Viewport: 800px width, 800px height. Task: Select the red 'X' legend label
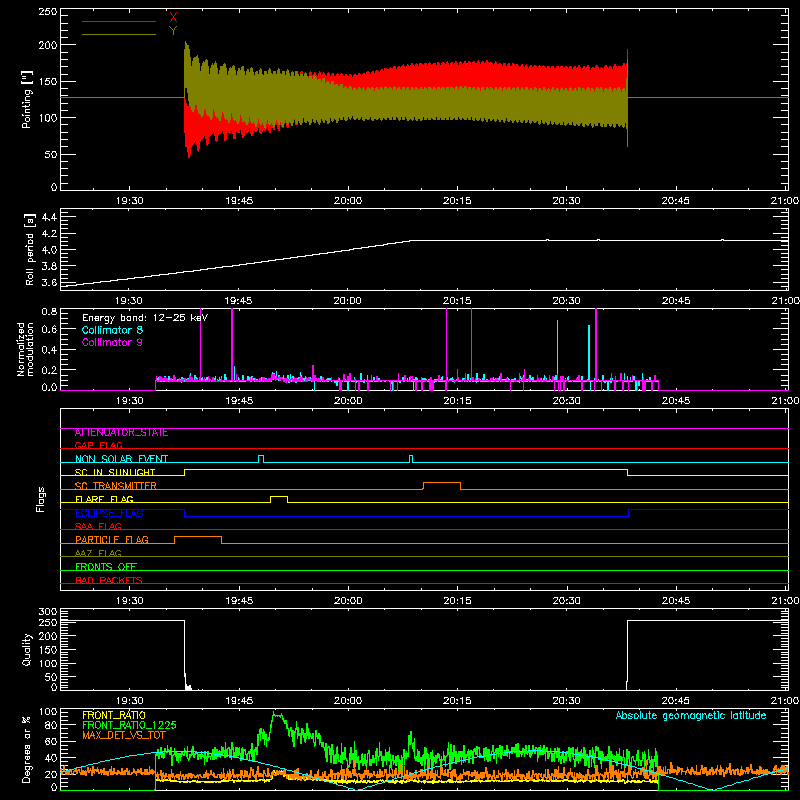(173, 17)
